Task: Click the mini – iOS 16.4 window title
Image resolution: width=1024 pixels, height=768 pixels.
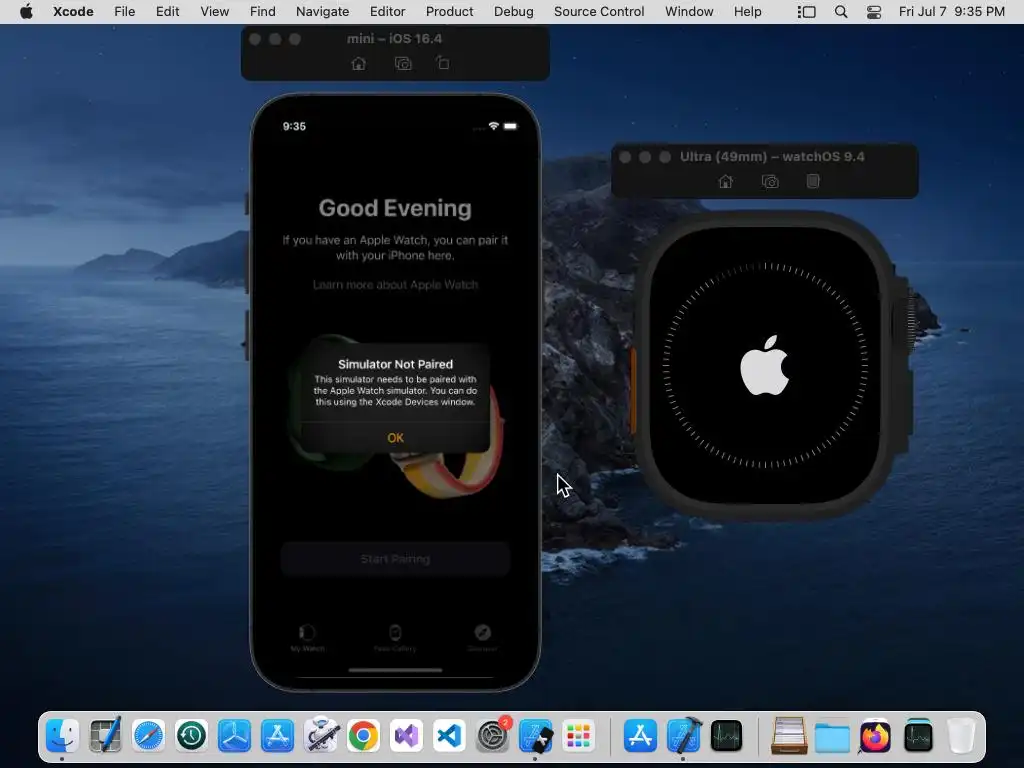Action: coord(394,39)
